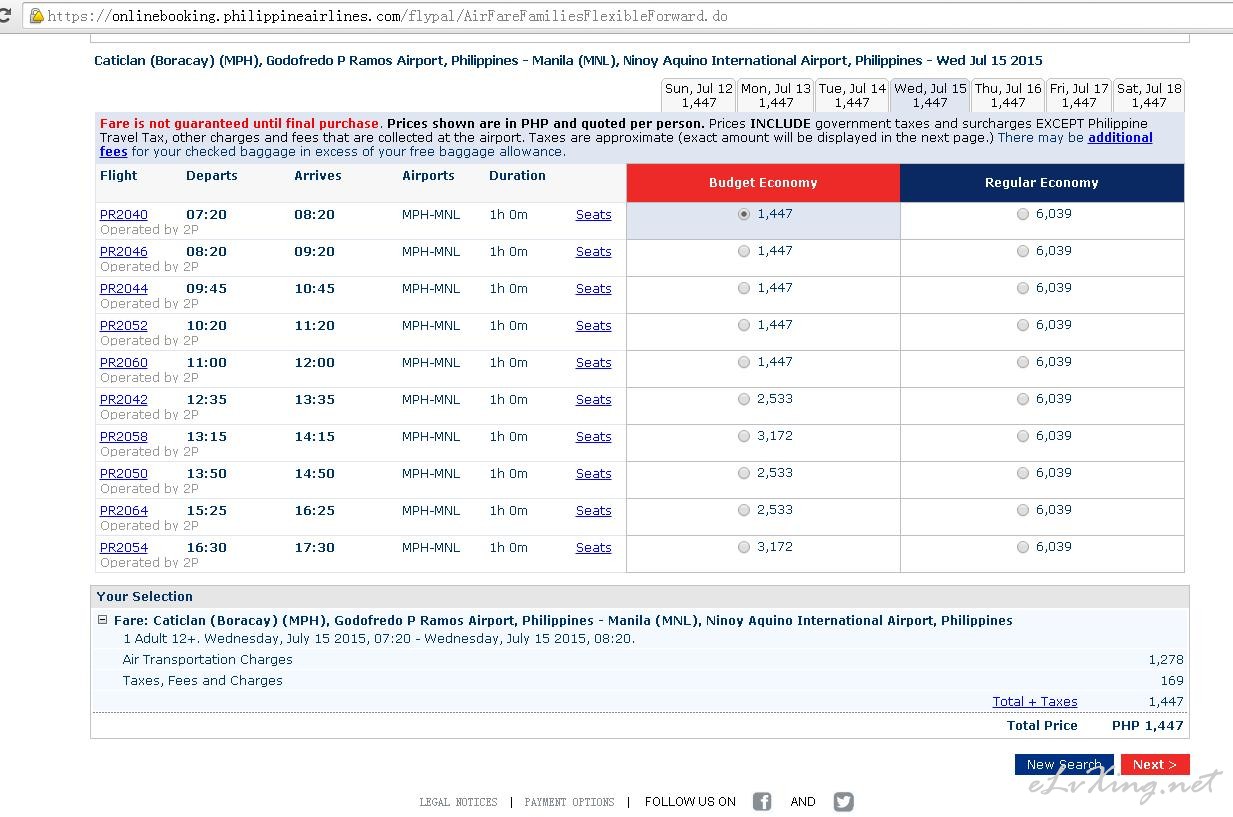Choose Regular Economy fare for flight PR2046
This screenshot has width=1233, height=817.
(x=1023, y=251)
